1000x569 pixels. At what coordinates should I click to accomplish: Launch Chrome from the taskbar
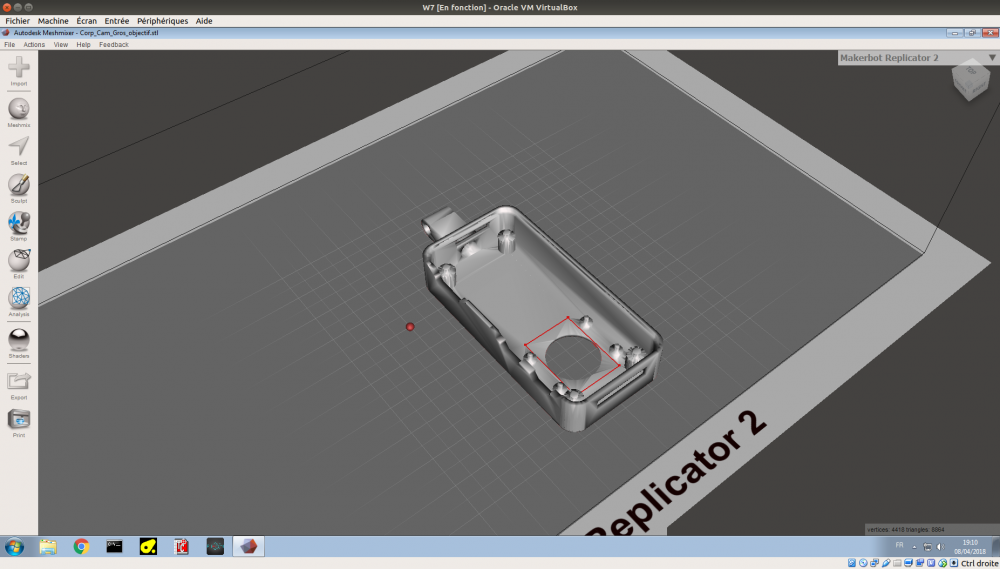tap(81, 547)
